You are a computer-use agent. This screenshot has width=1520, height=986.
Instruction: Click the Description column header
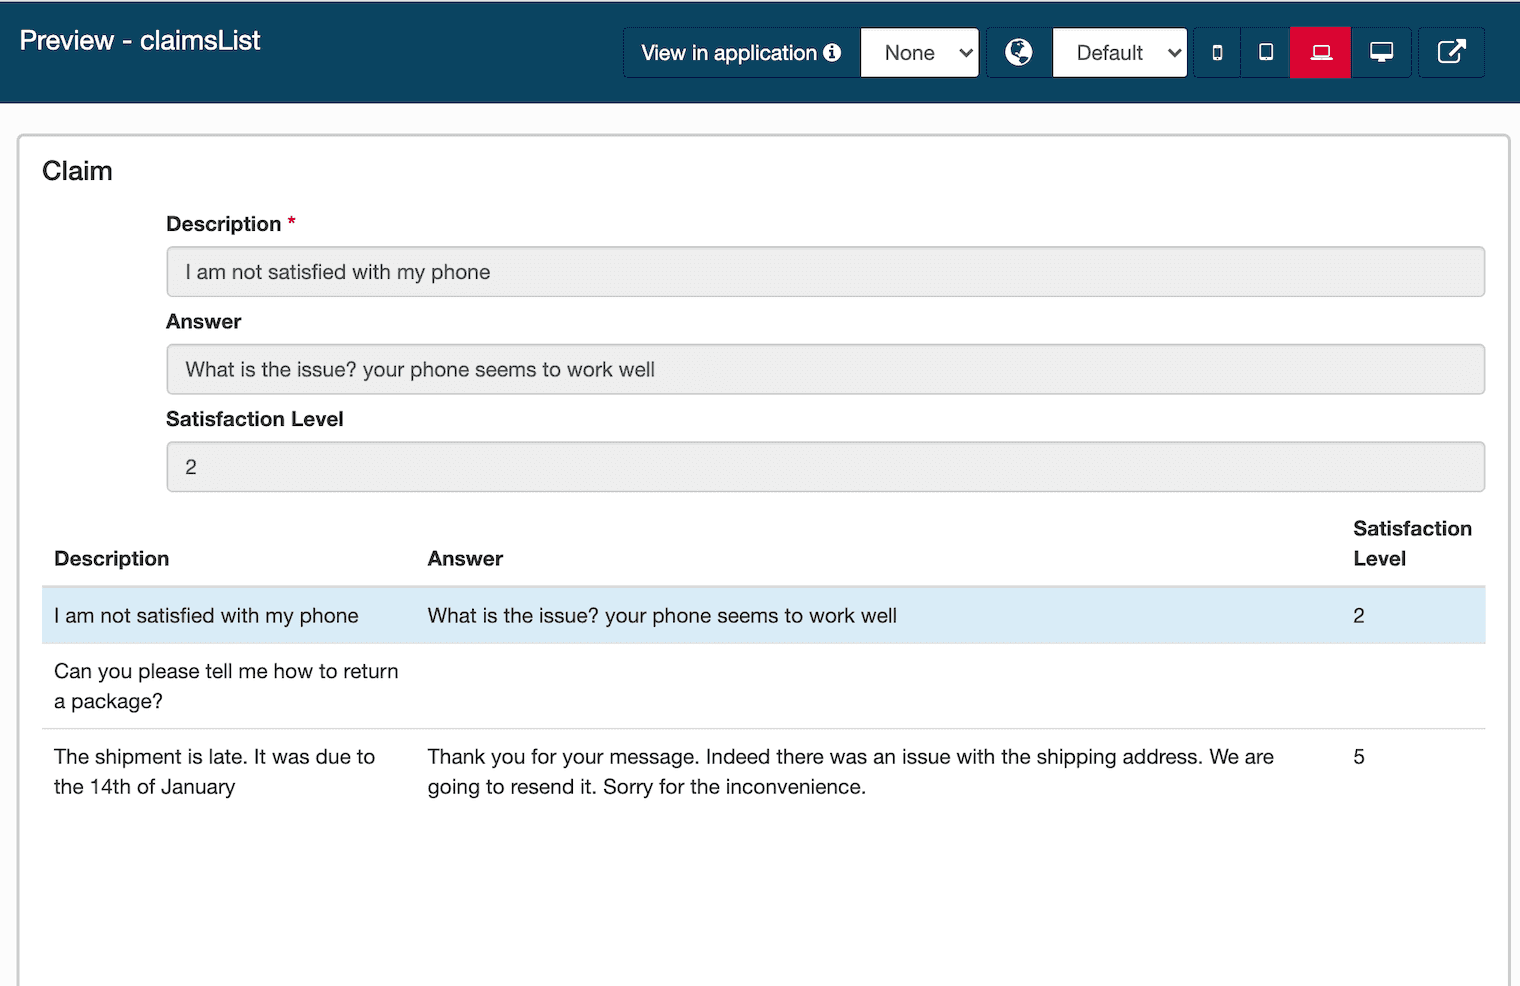[x=111, y=558]
